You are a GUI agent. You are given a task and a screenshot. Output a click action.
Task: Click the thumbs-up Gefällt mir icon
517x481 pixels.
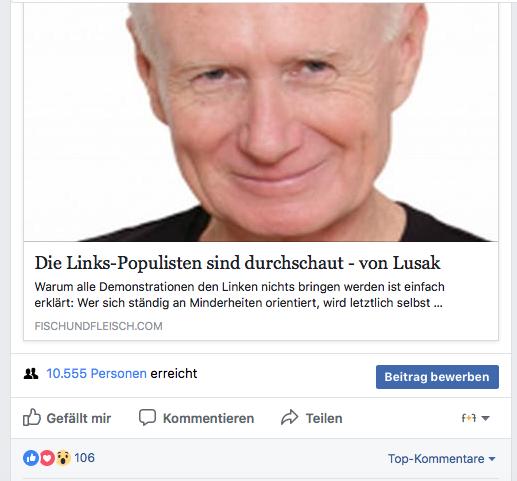click(x=32, y=417)
